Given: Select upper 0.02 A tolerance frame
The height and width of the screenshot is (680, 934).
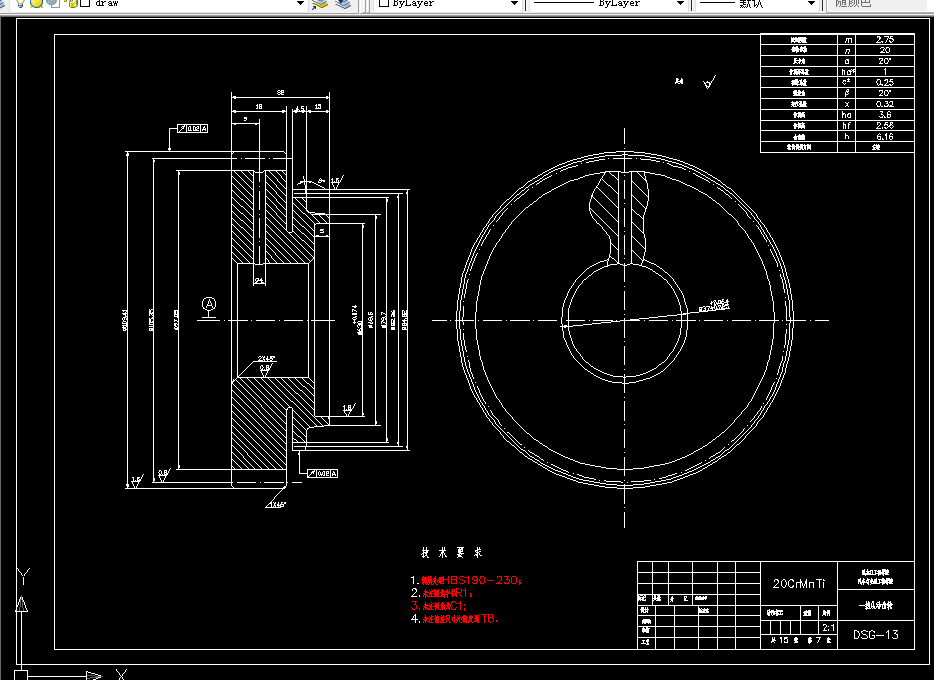Looking at the screenshot, I should pyautogui.click(x=192, y=129).
